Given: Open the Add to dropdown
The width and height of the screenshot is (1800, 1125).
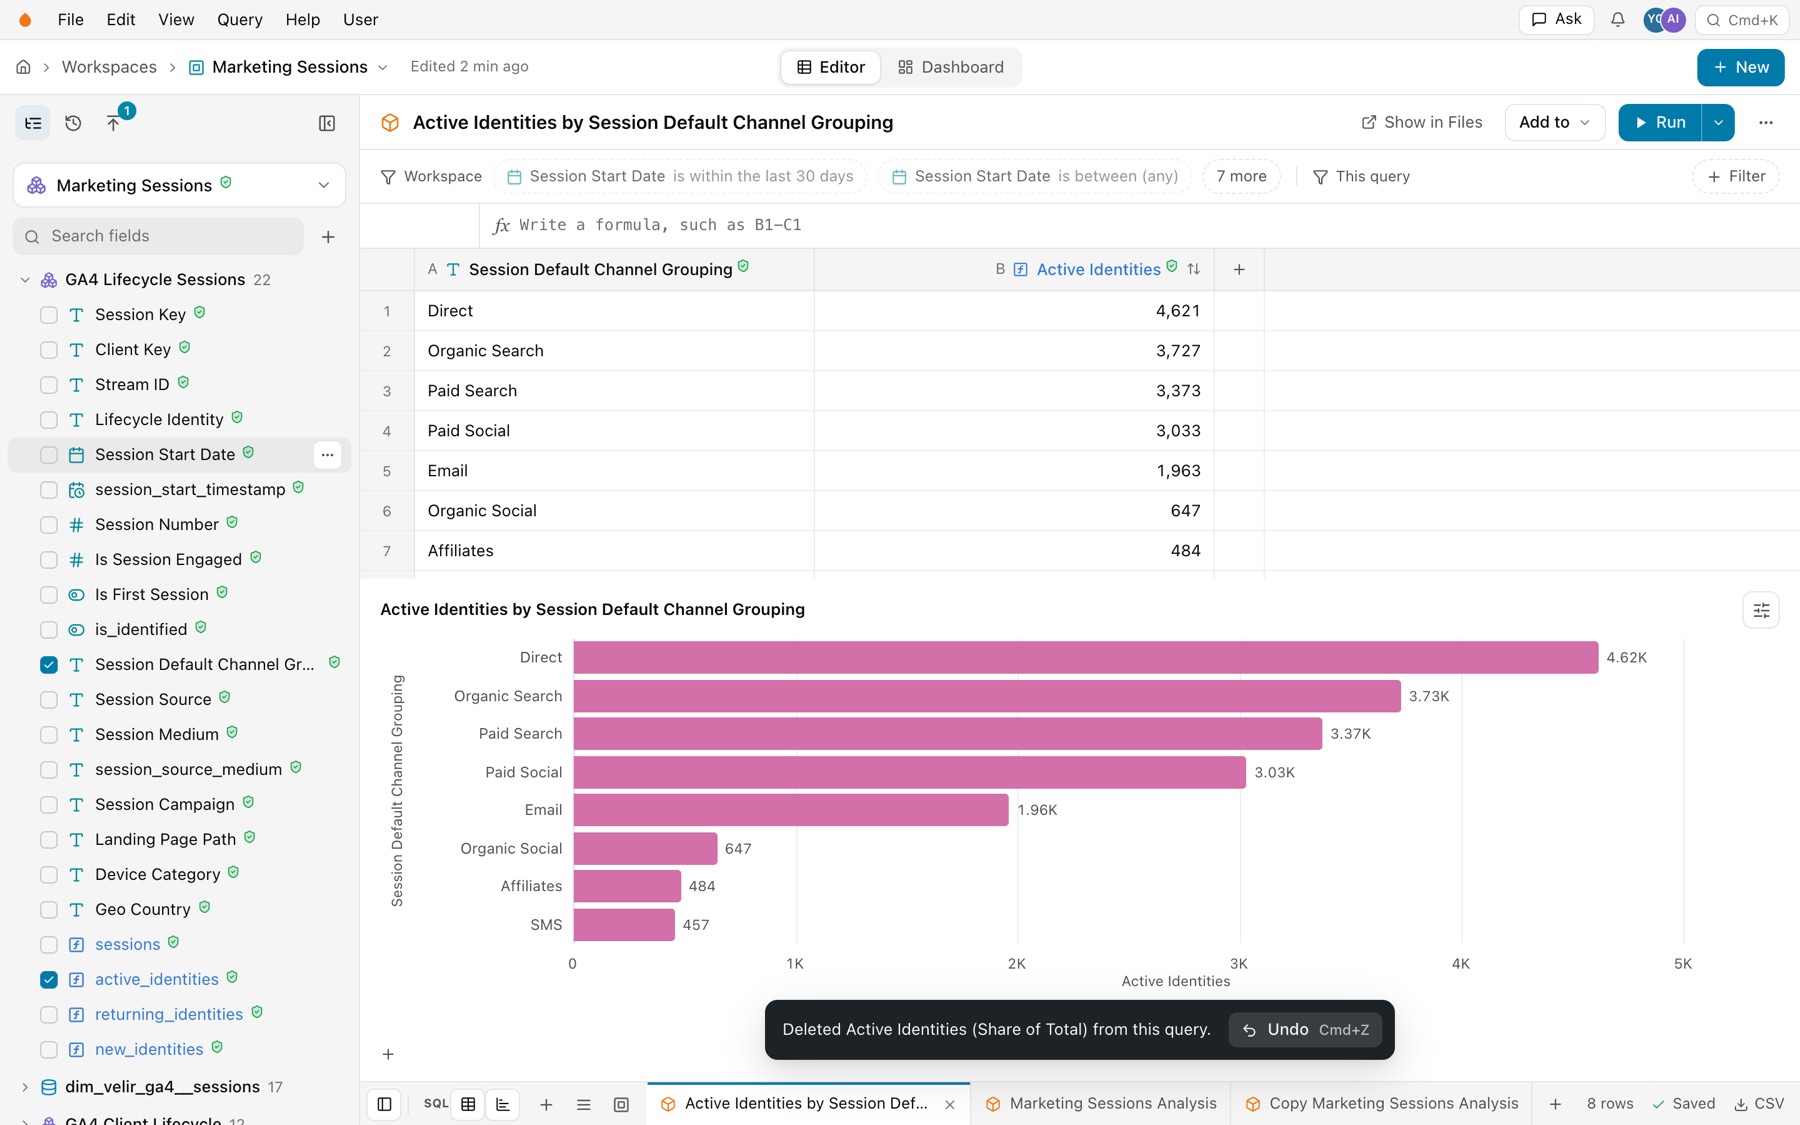Looking at the screenshot, I should tap(1554, 122).
